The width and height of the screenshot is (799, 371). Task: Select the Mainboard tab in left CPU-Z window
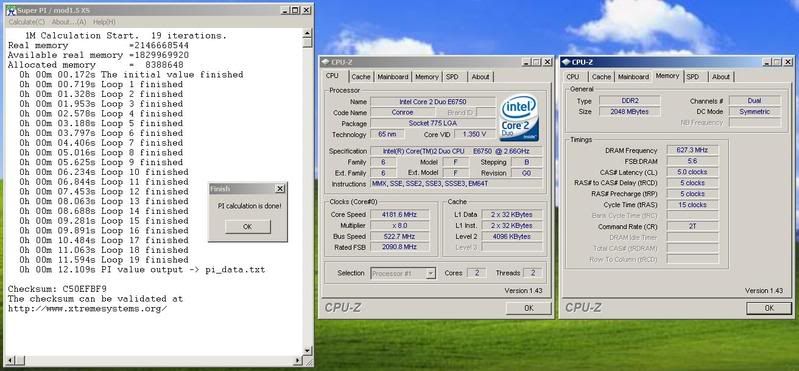[393, 77]
